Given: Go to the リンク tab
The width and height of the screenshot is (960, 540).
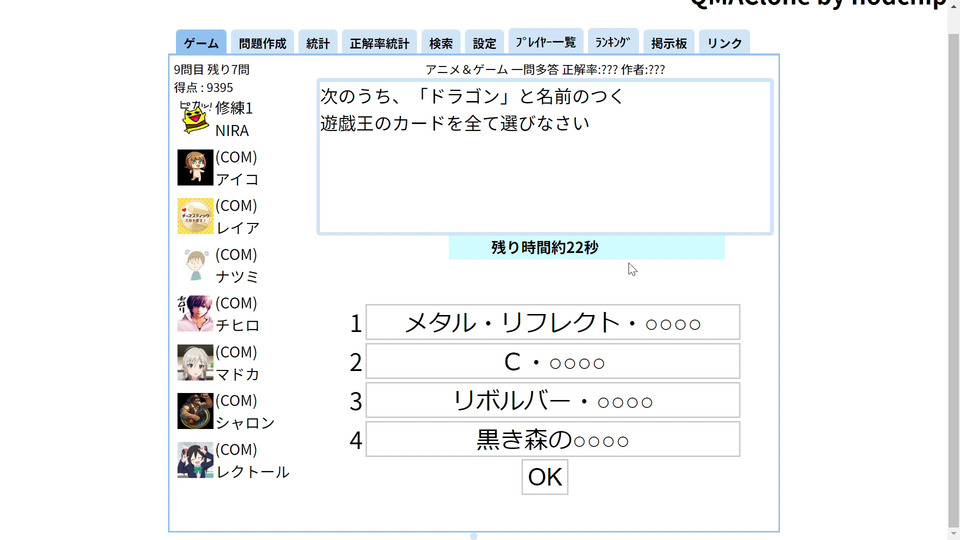Looking at the screenshot, I should pyautogui.click(x=724, y=43).
